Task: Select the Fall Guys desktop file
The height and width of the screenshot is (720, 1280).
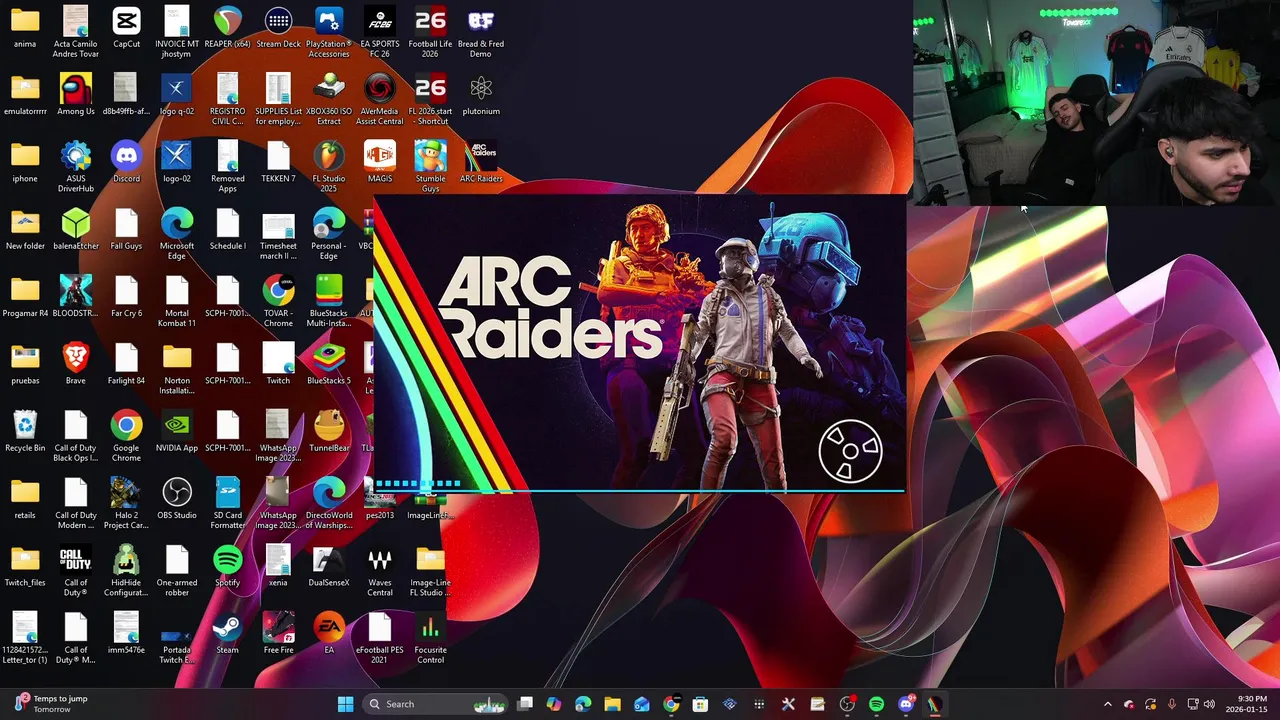Action: coord(126,229)
